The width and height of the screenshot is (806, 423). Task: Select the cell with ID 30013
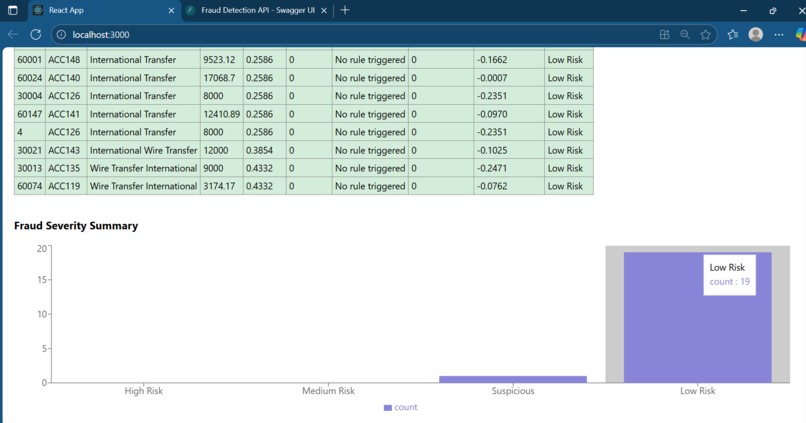[x=30, y=168]
